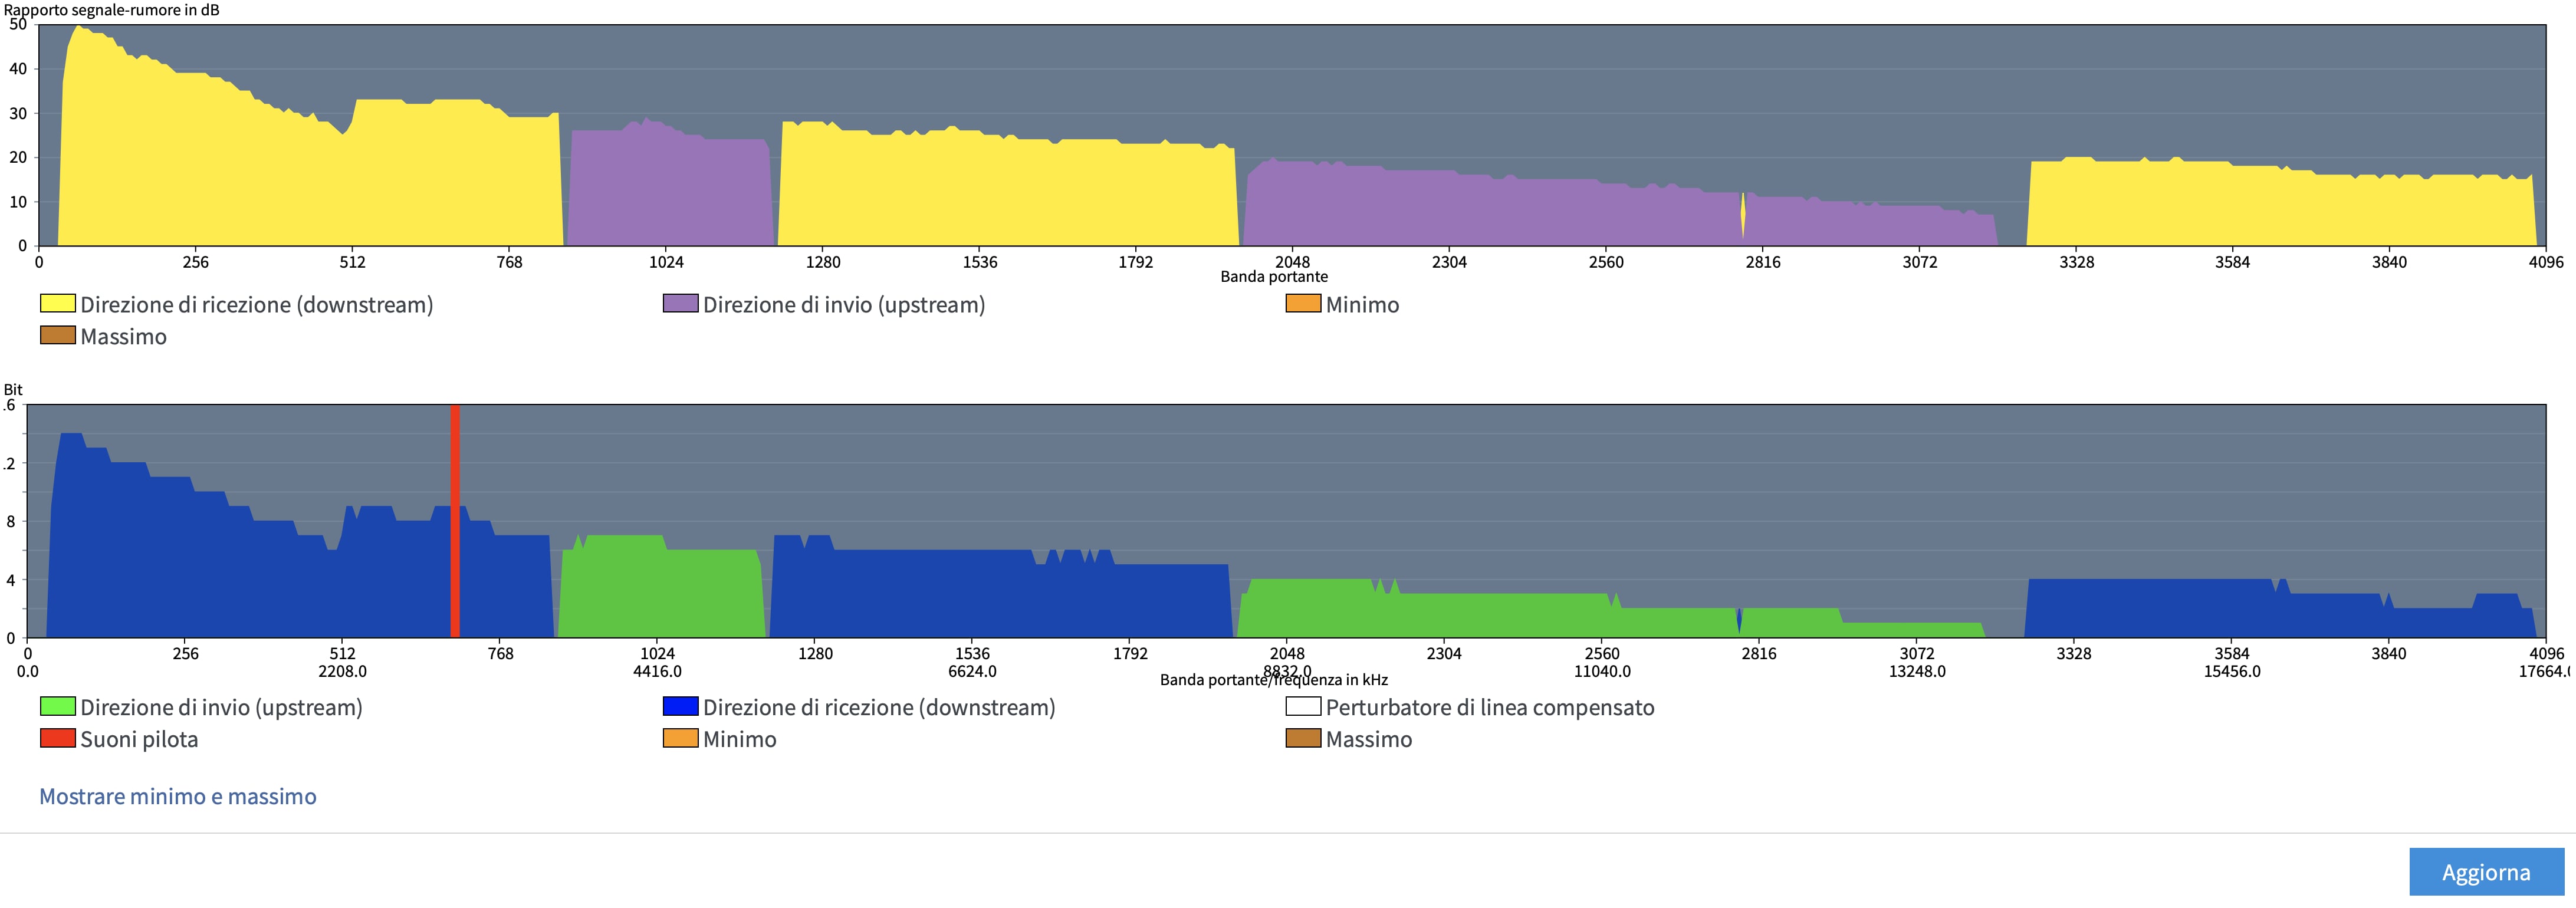Click the orange Minimo swatch in top legend
The image size is (2576, 908).
coord(1303,303)
